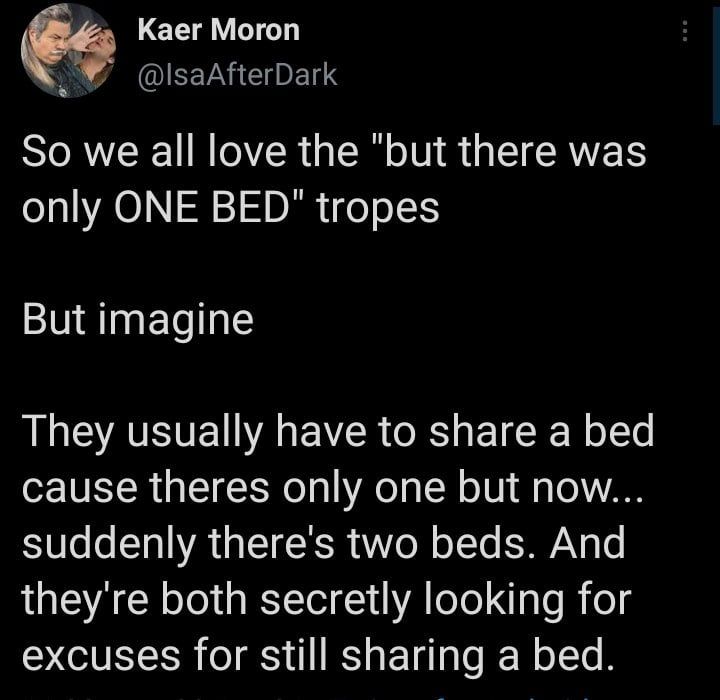Click the word "And" ending the third line
This screenshot has width=720, height=700.
(587, 543)
